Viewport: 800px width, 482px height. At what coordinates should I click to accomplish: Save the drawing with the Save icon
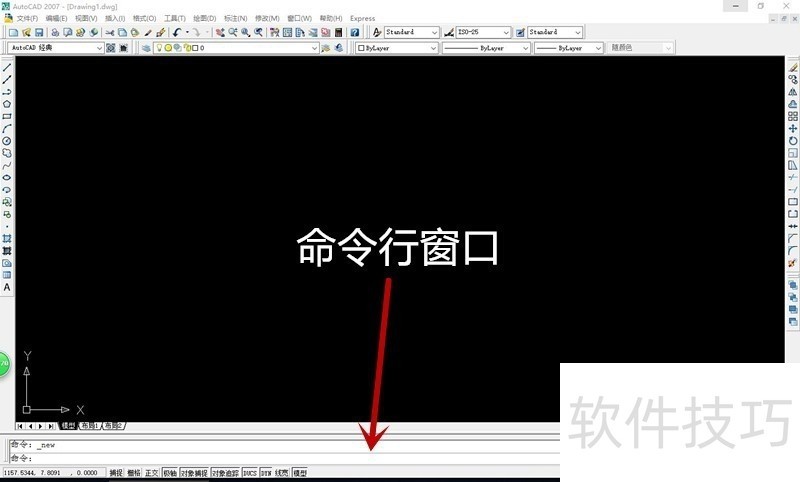(39, 32)
